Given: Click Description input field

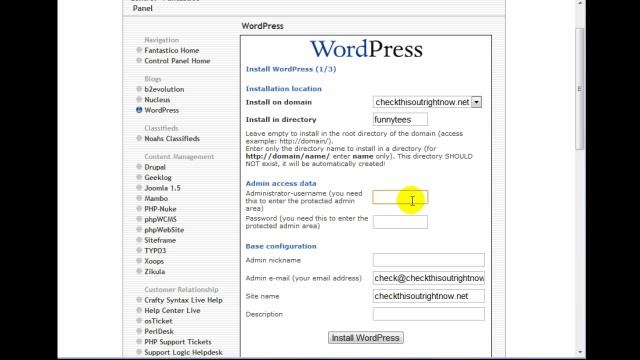Looking at the screenshot, I should tap(429, 314).
